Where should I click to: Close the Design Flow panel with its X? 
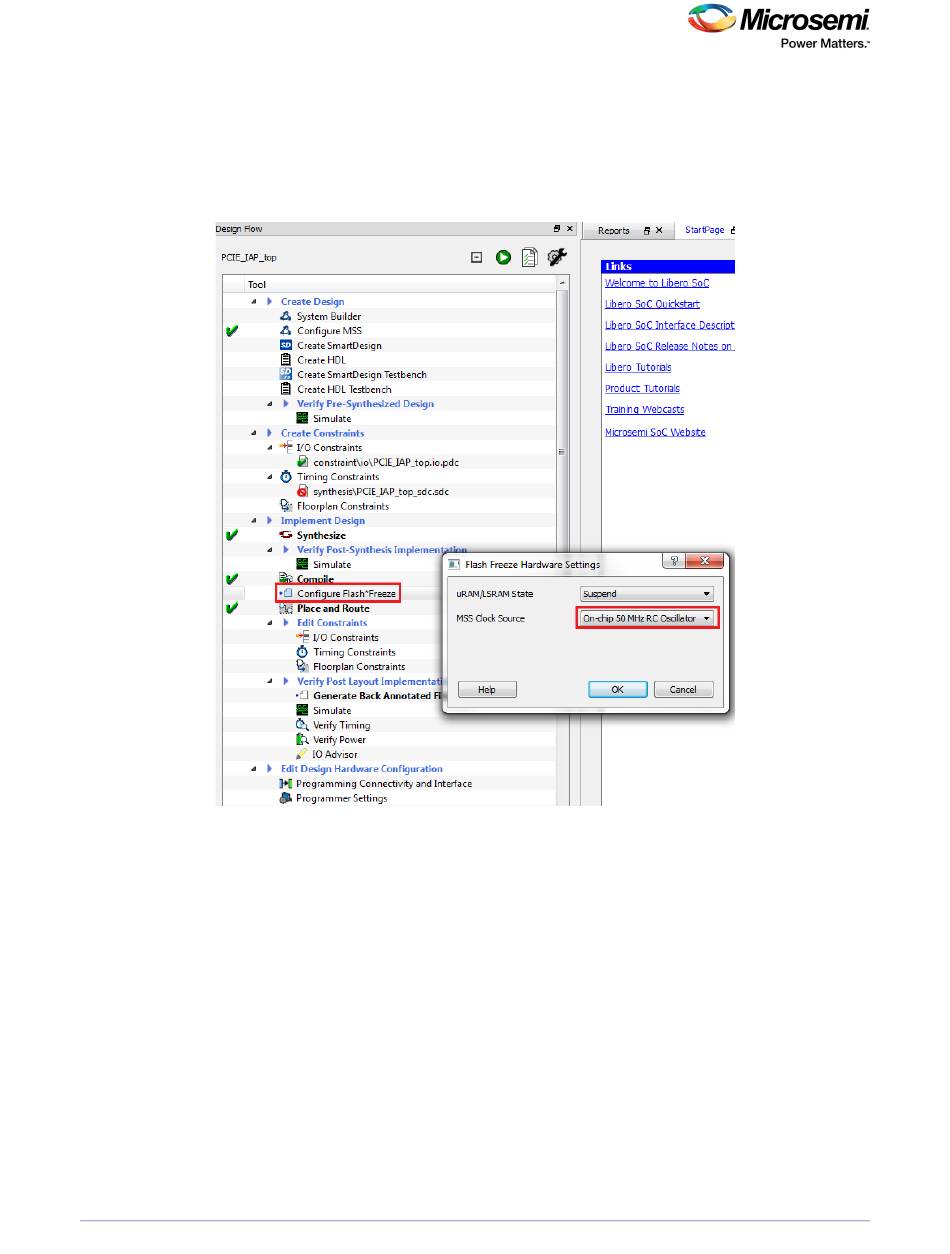coord(569,229)
